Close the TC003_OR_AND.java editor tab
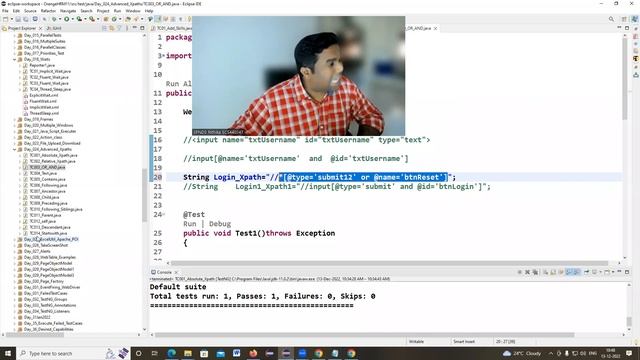Image resolution: width=640 pixels, height=360 pixels. coord(436,28)
